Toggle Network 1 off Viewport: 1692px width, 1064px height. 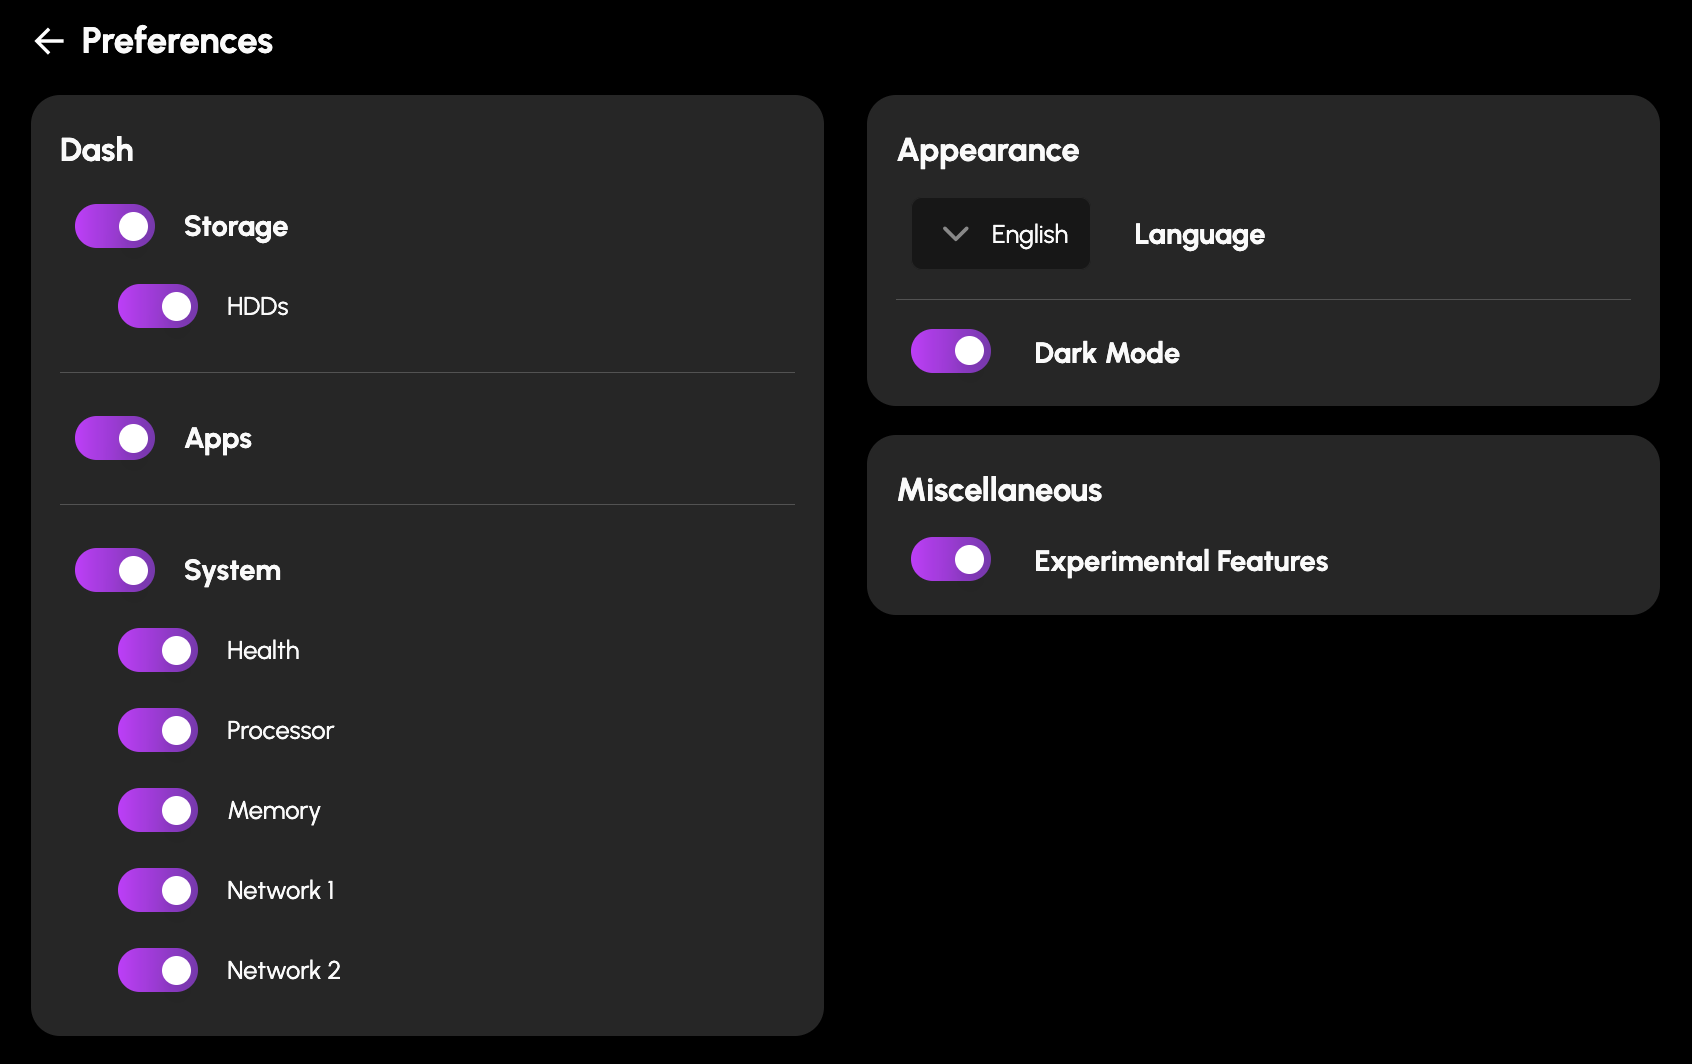pos(157,889)
